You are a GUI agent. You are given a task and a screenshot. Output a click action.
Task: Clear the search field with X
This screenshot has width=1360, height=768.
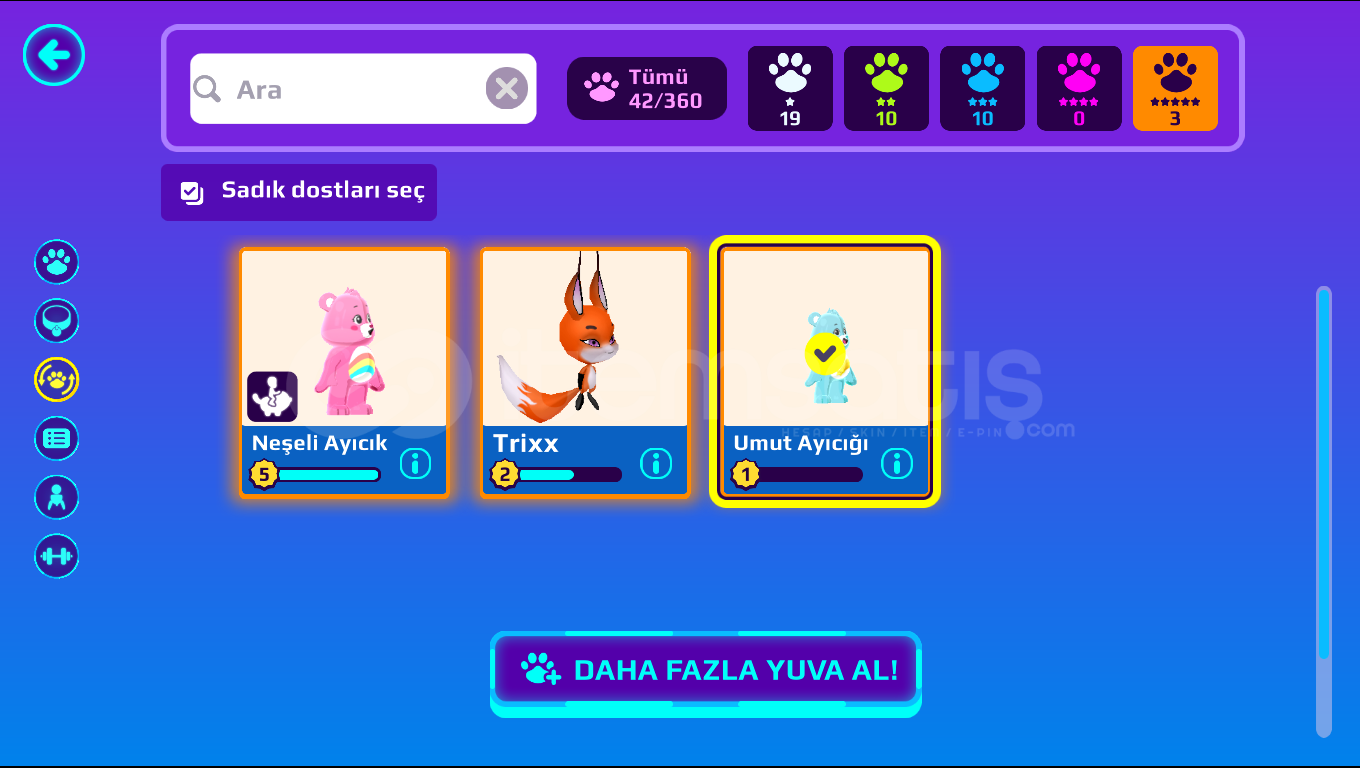click(x=507, y=89)
